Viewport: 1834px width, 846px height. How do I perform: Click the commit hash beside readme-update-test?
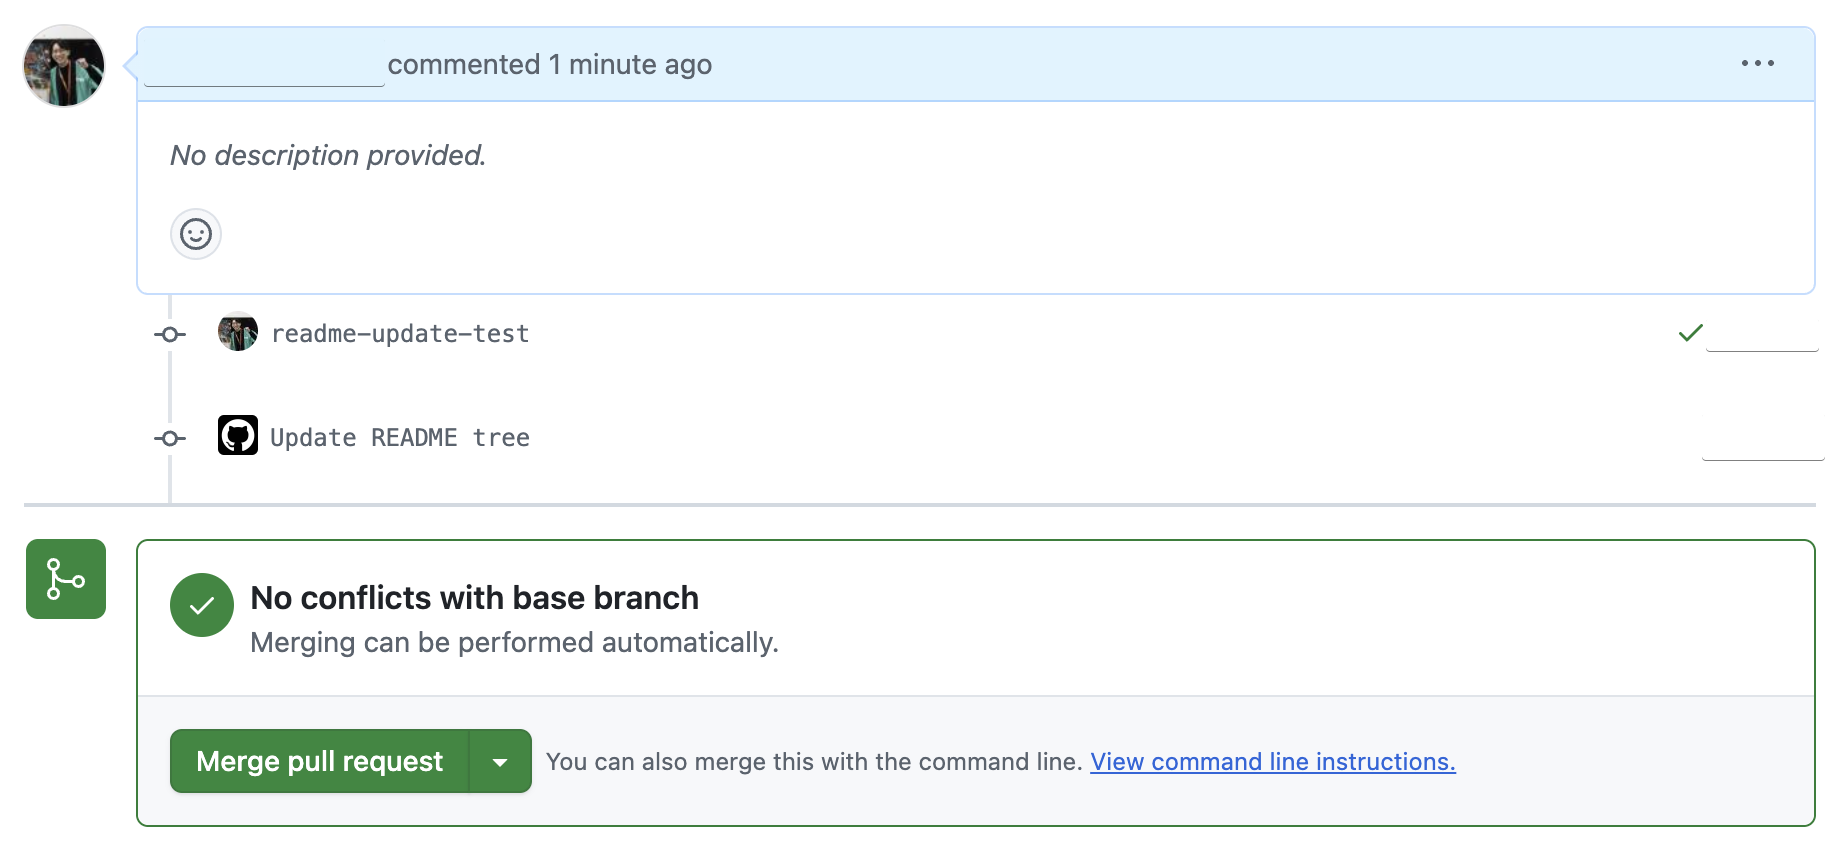[x=1762, y=335]
